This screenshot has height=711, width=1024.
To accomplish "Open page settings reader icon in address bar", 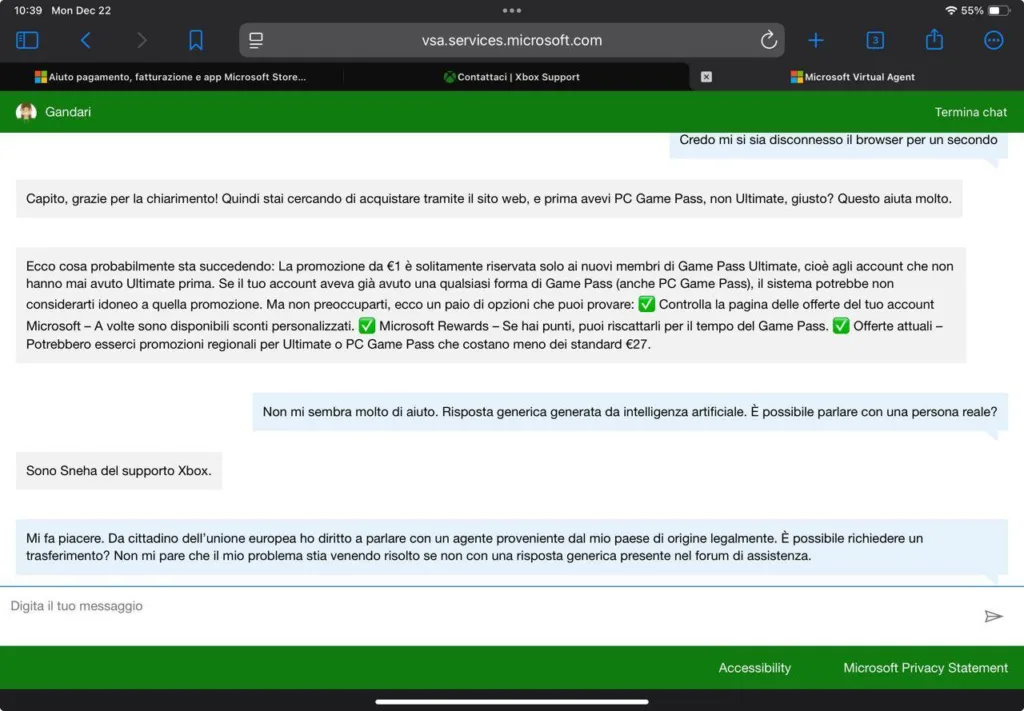I will (x=256, y=40).
